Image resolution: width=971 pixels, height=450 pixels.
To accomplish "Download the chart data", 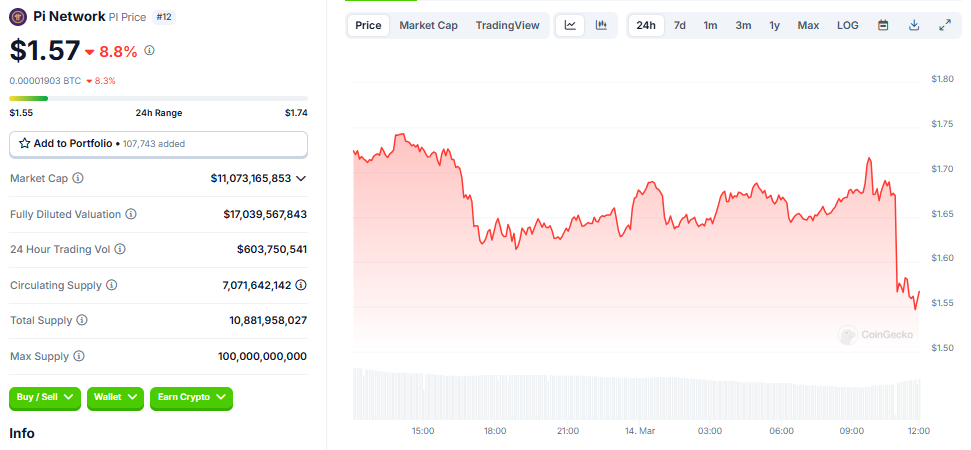I will pos(914,25).
